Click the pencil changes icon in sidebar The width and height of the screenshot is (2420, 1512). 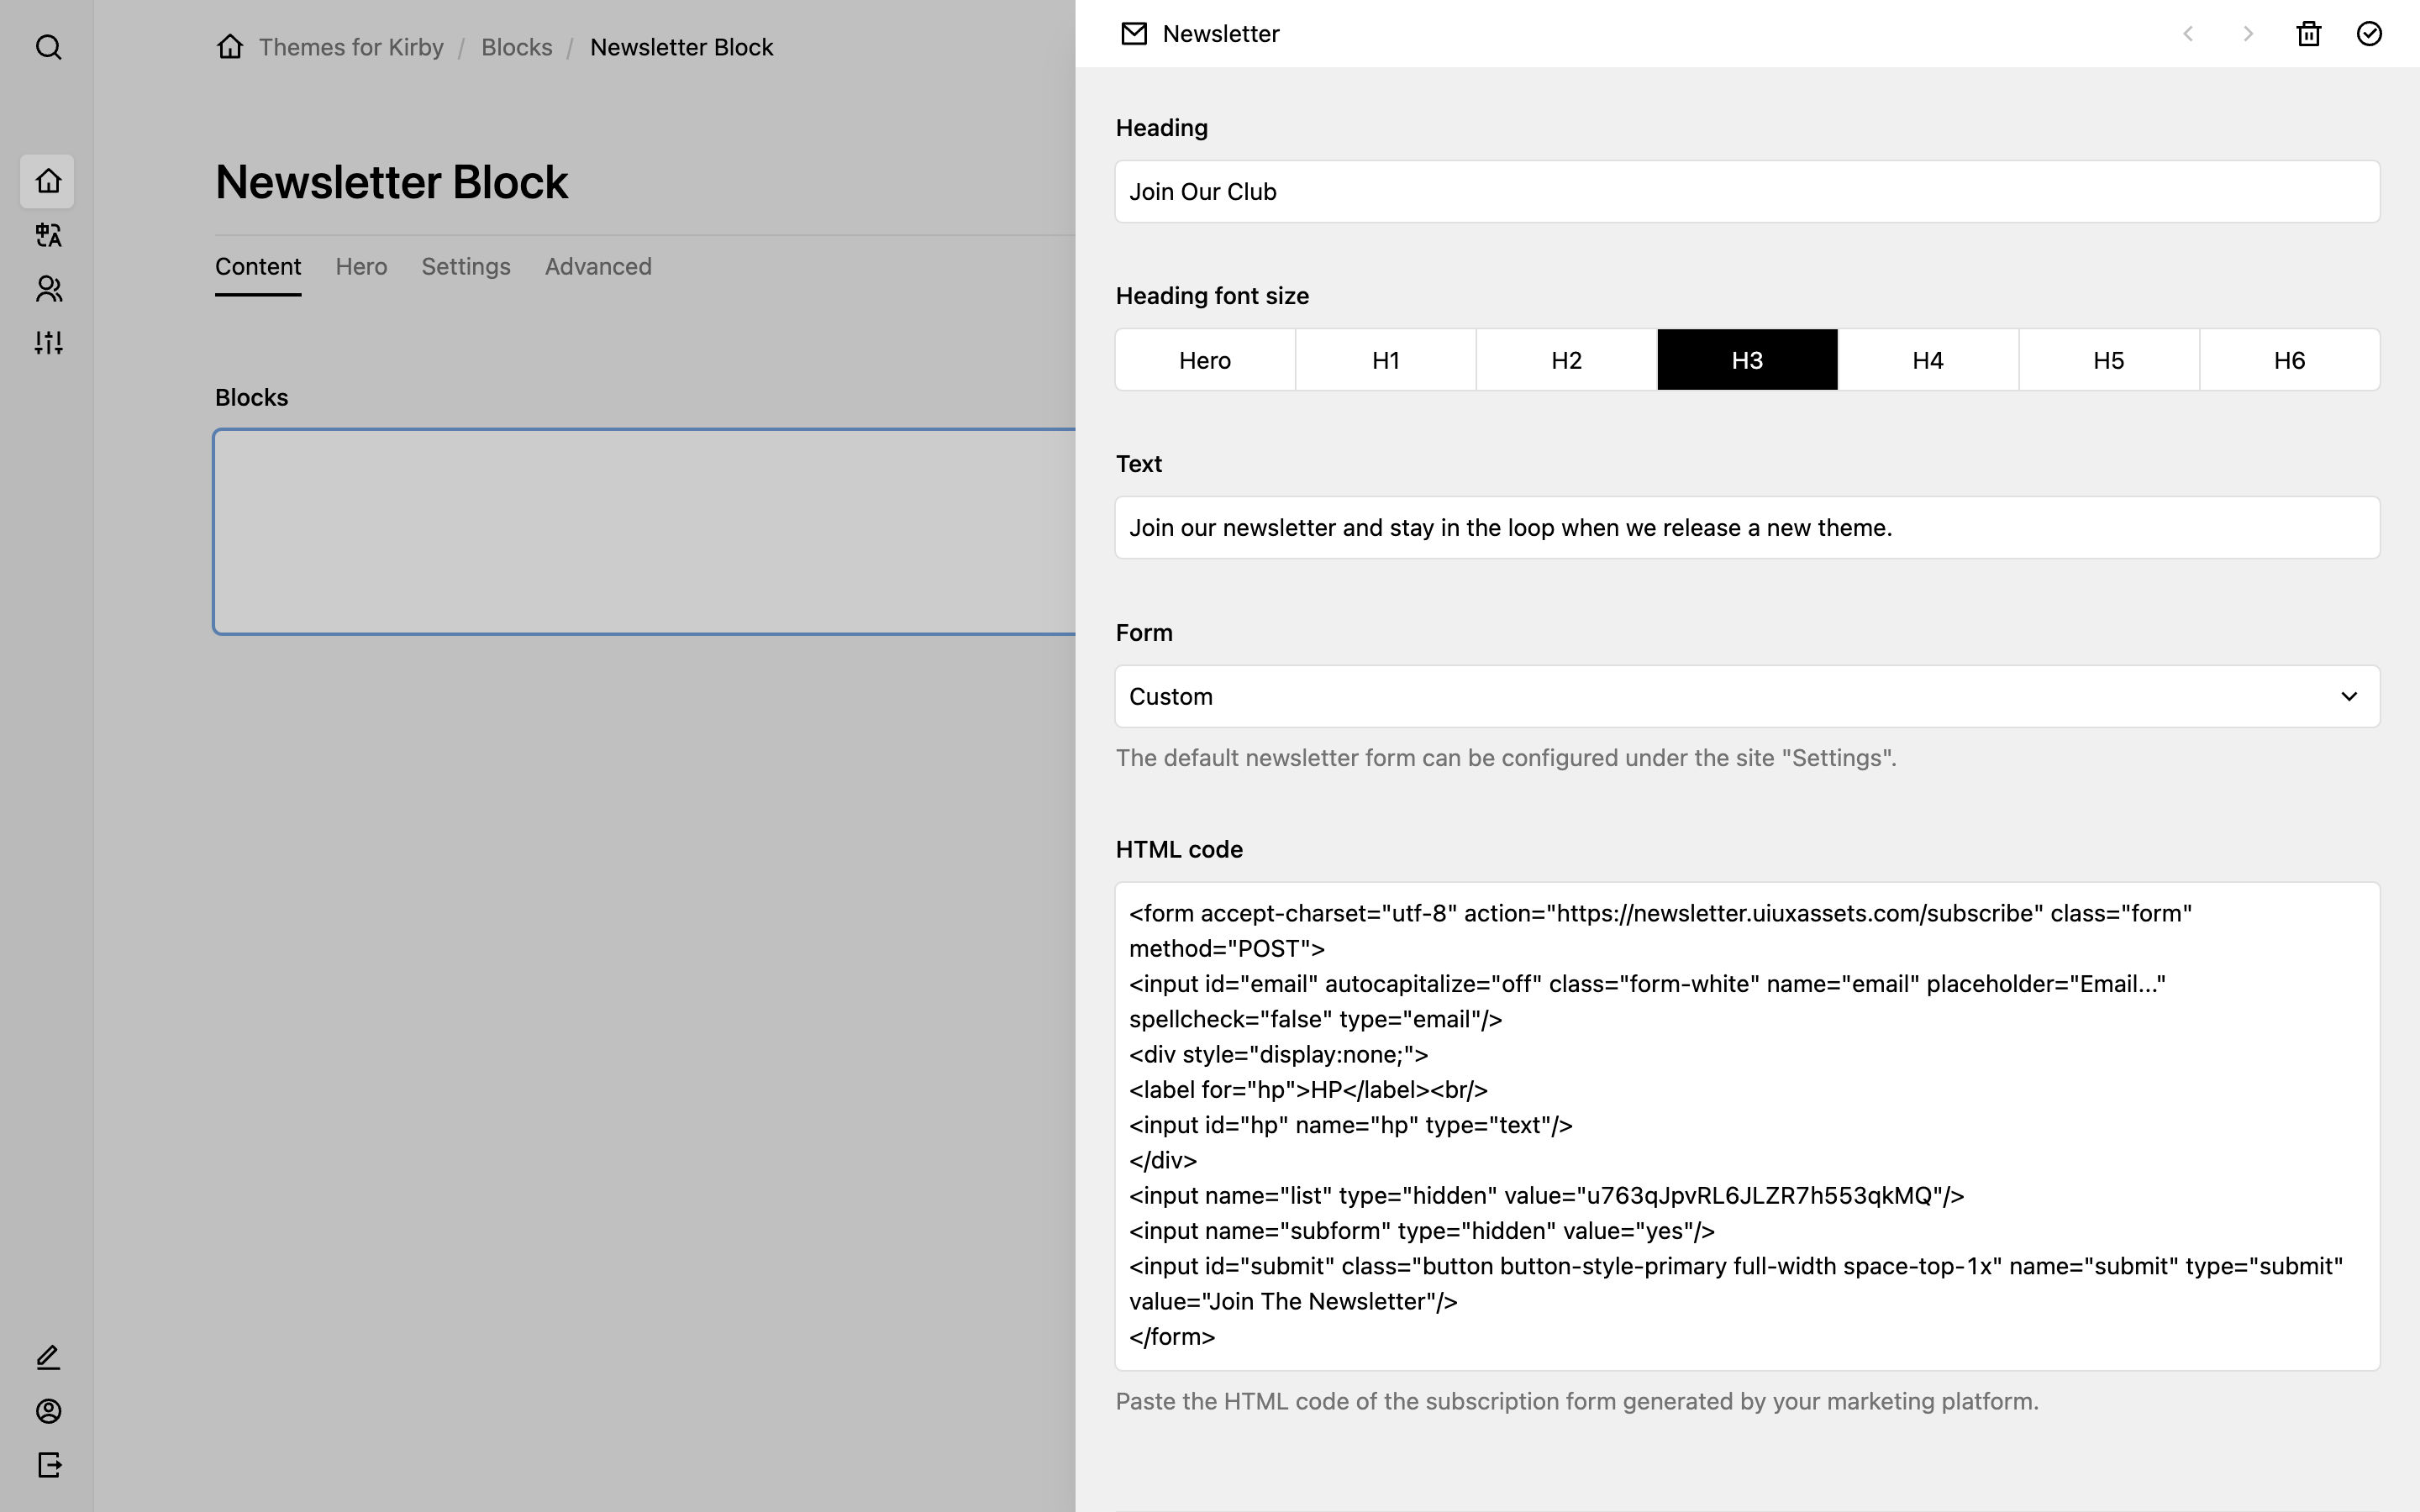pyautogui.click(x=48, y=1357)
